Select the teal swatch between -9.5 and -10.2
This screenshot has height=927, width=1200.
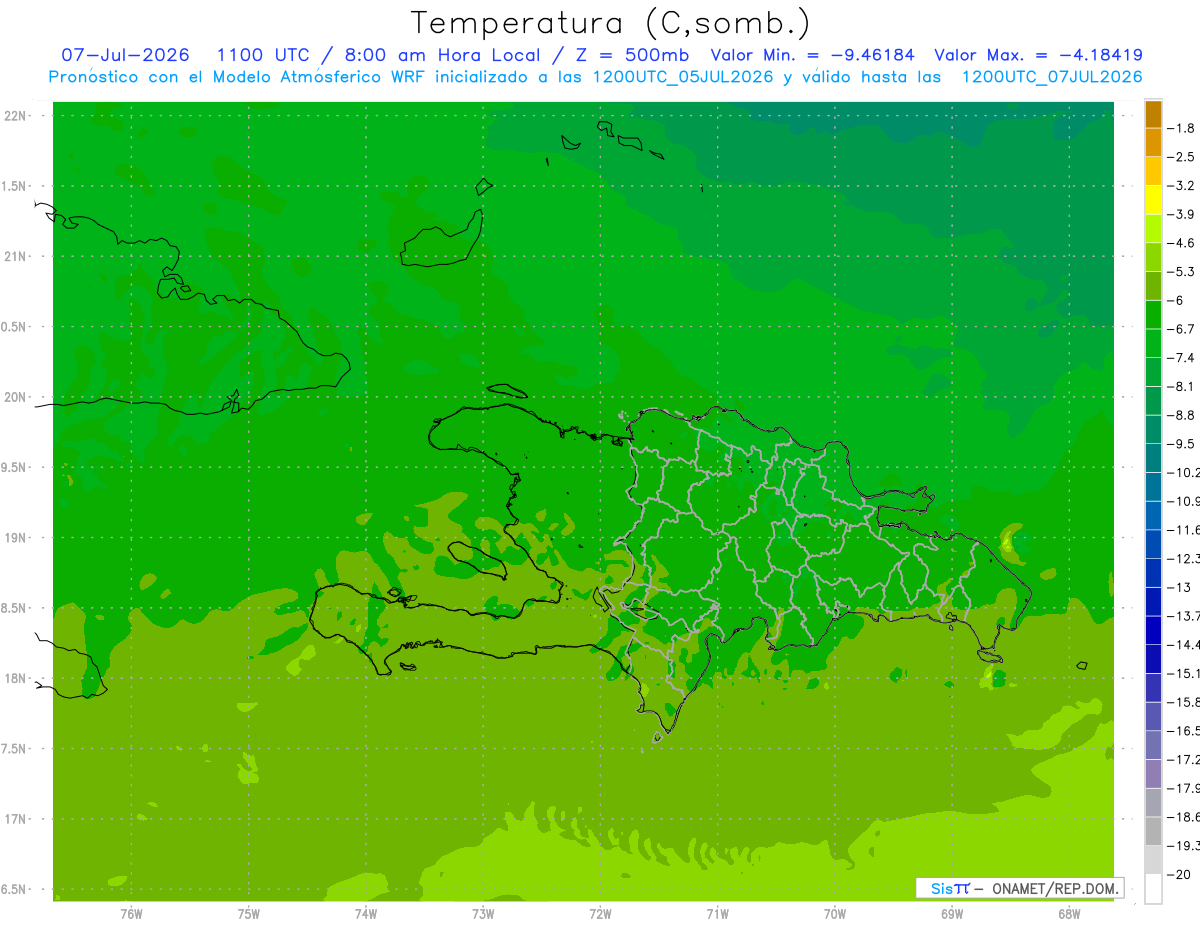click(1153, 458)
